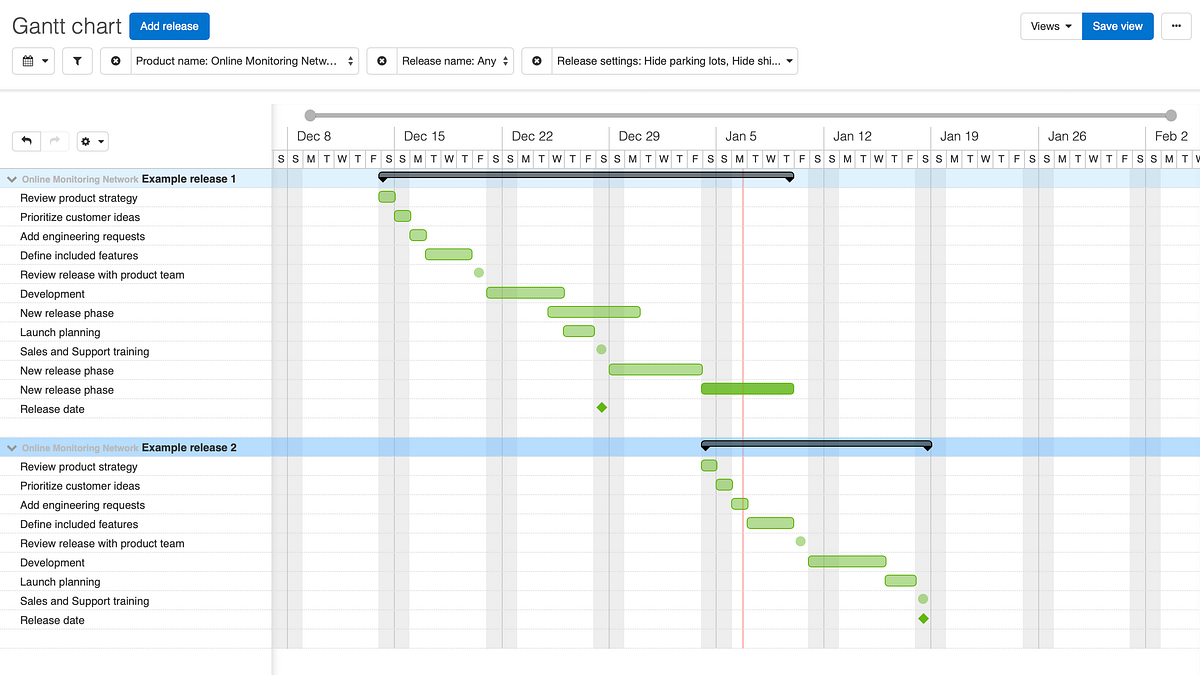The image size is (1200, 675).
Task: Open the Views dropdown
Action: point(1050,26)
